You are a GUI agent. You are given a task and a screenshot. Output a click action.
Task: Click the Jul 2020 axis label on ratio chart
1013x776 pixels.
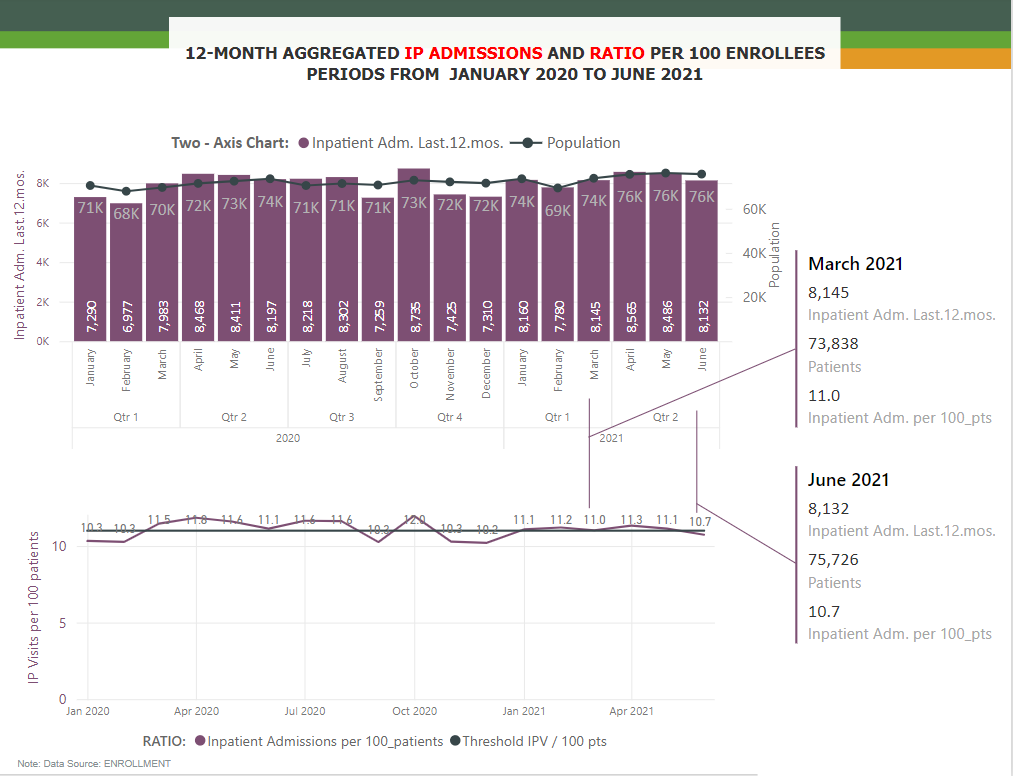[x=305, y=711]
